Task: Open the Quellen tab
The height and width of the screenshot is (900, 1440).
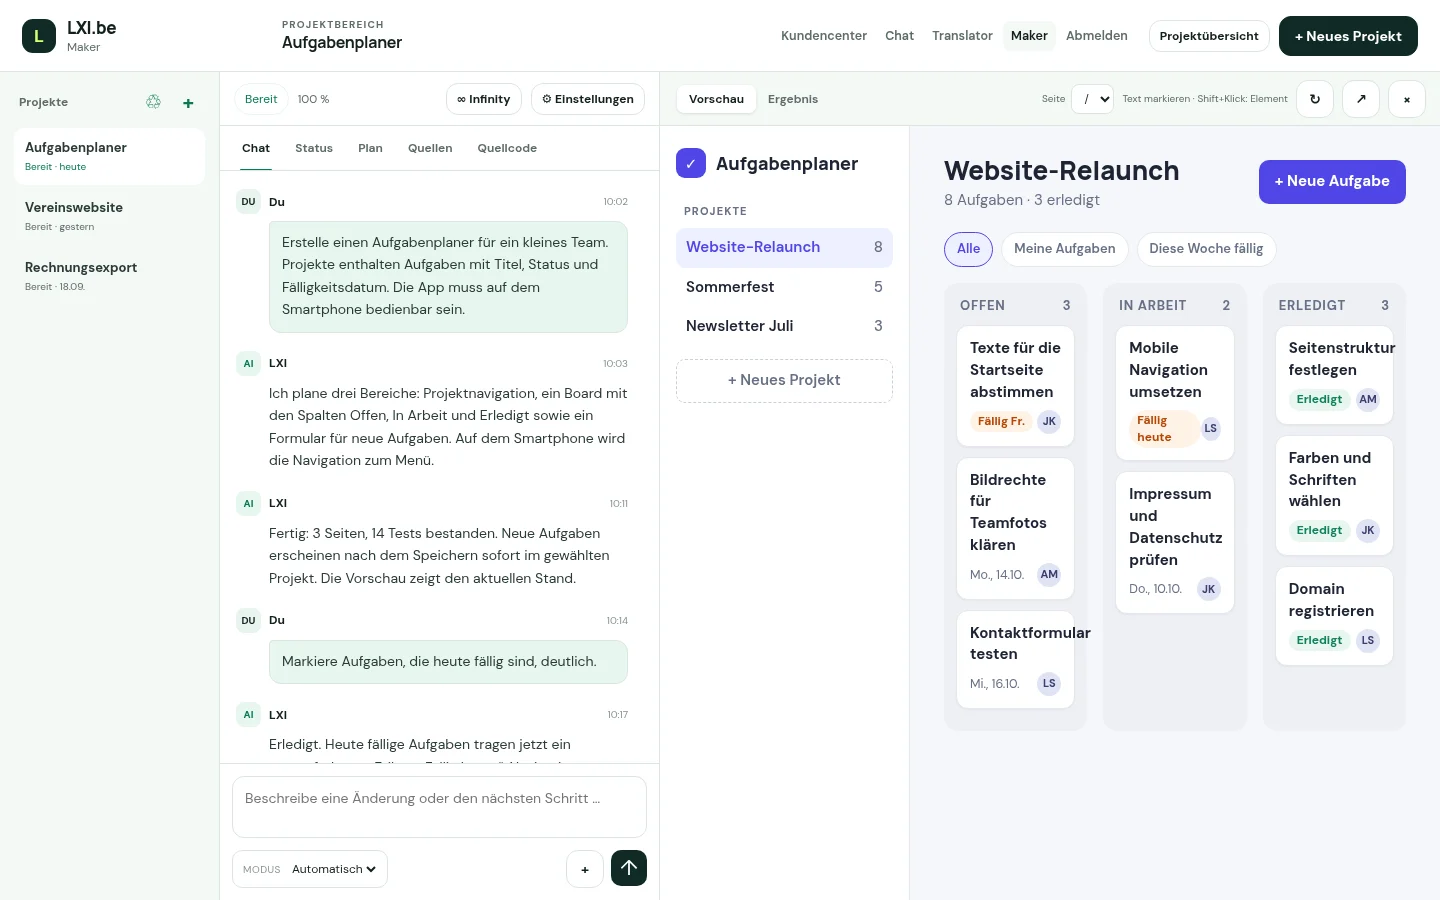Action: click(x=430, y=148)
